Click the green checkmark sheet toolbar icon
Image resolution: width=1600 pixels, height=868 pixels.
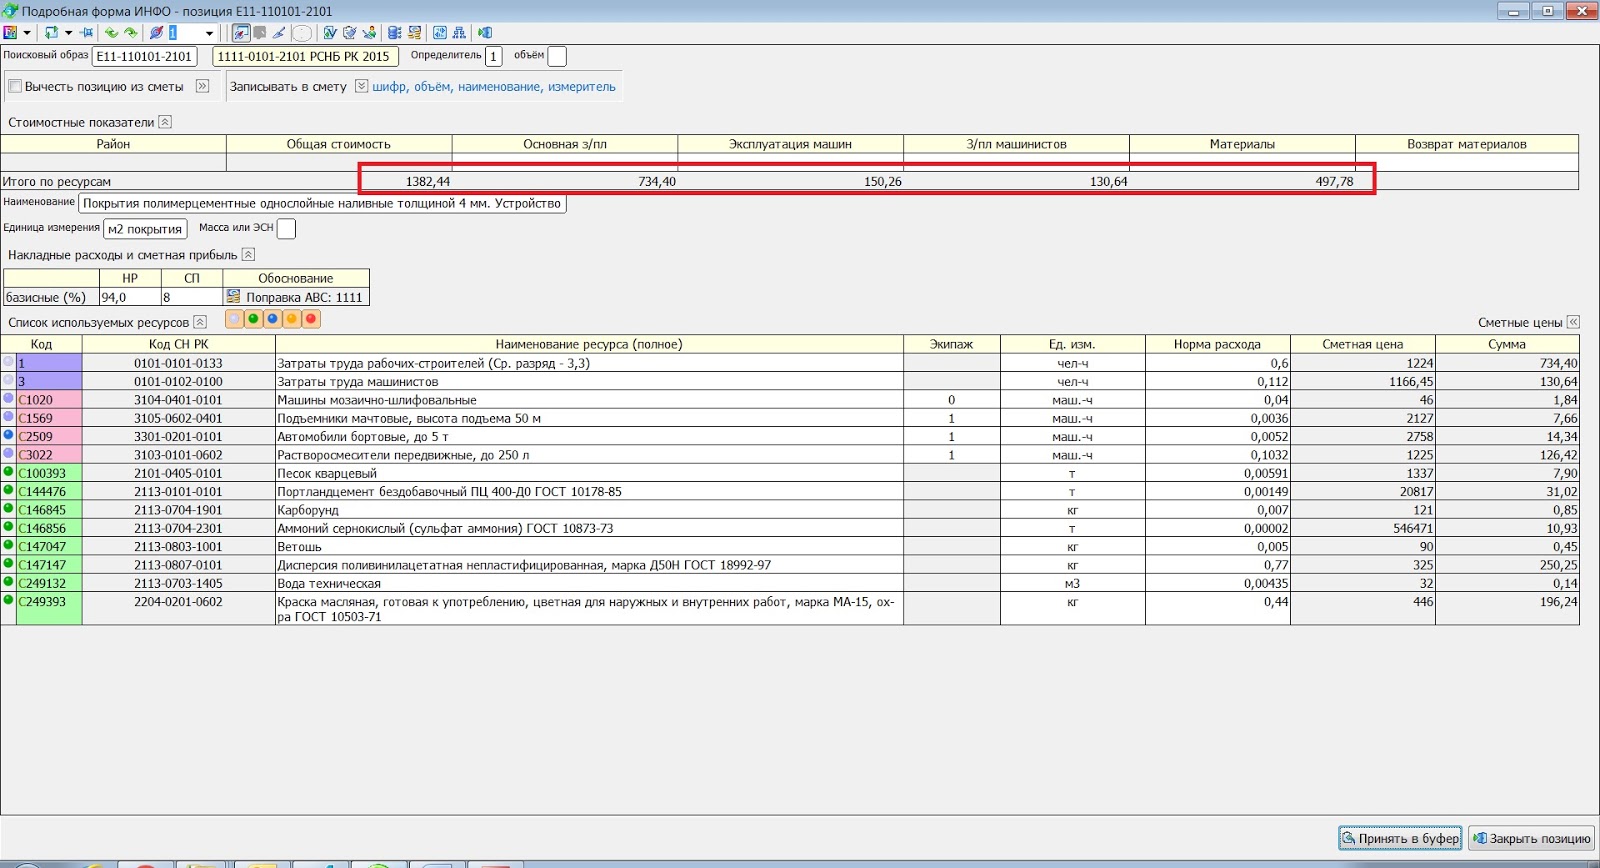point(330,33)
